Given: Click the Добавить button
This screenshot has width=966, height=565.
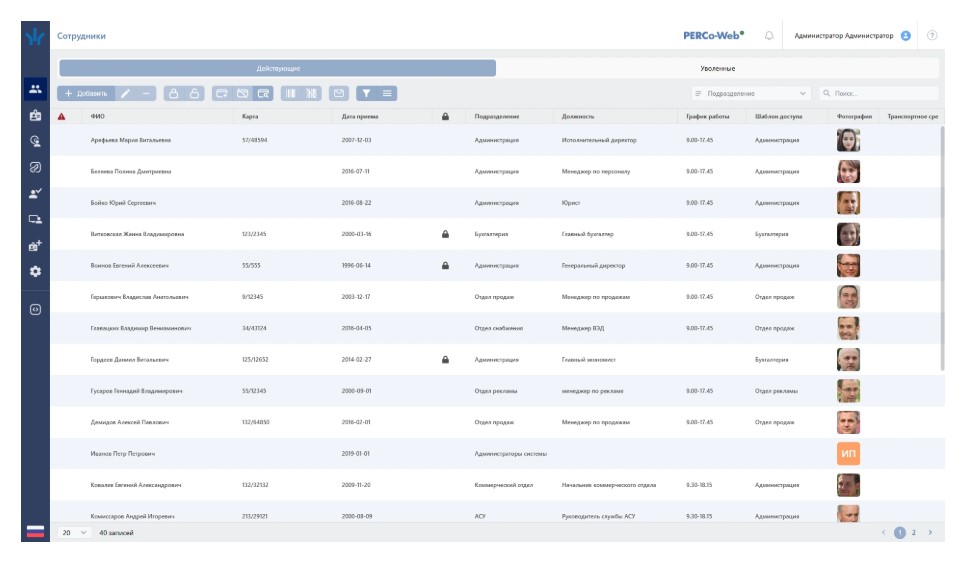Looking at the screenshot, I should [86, 93].
